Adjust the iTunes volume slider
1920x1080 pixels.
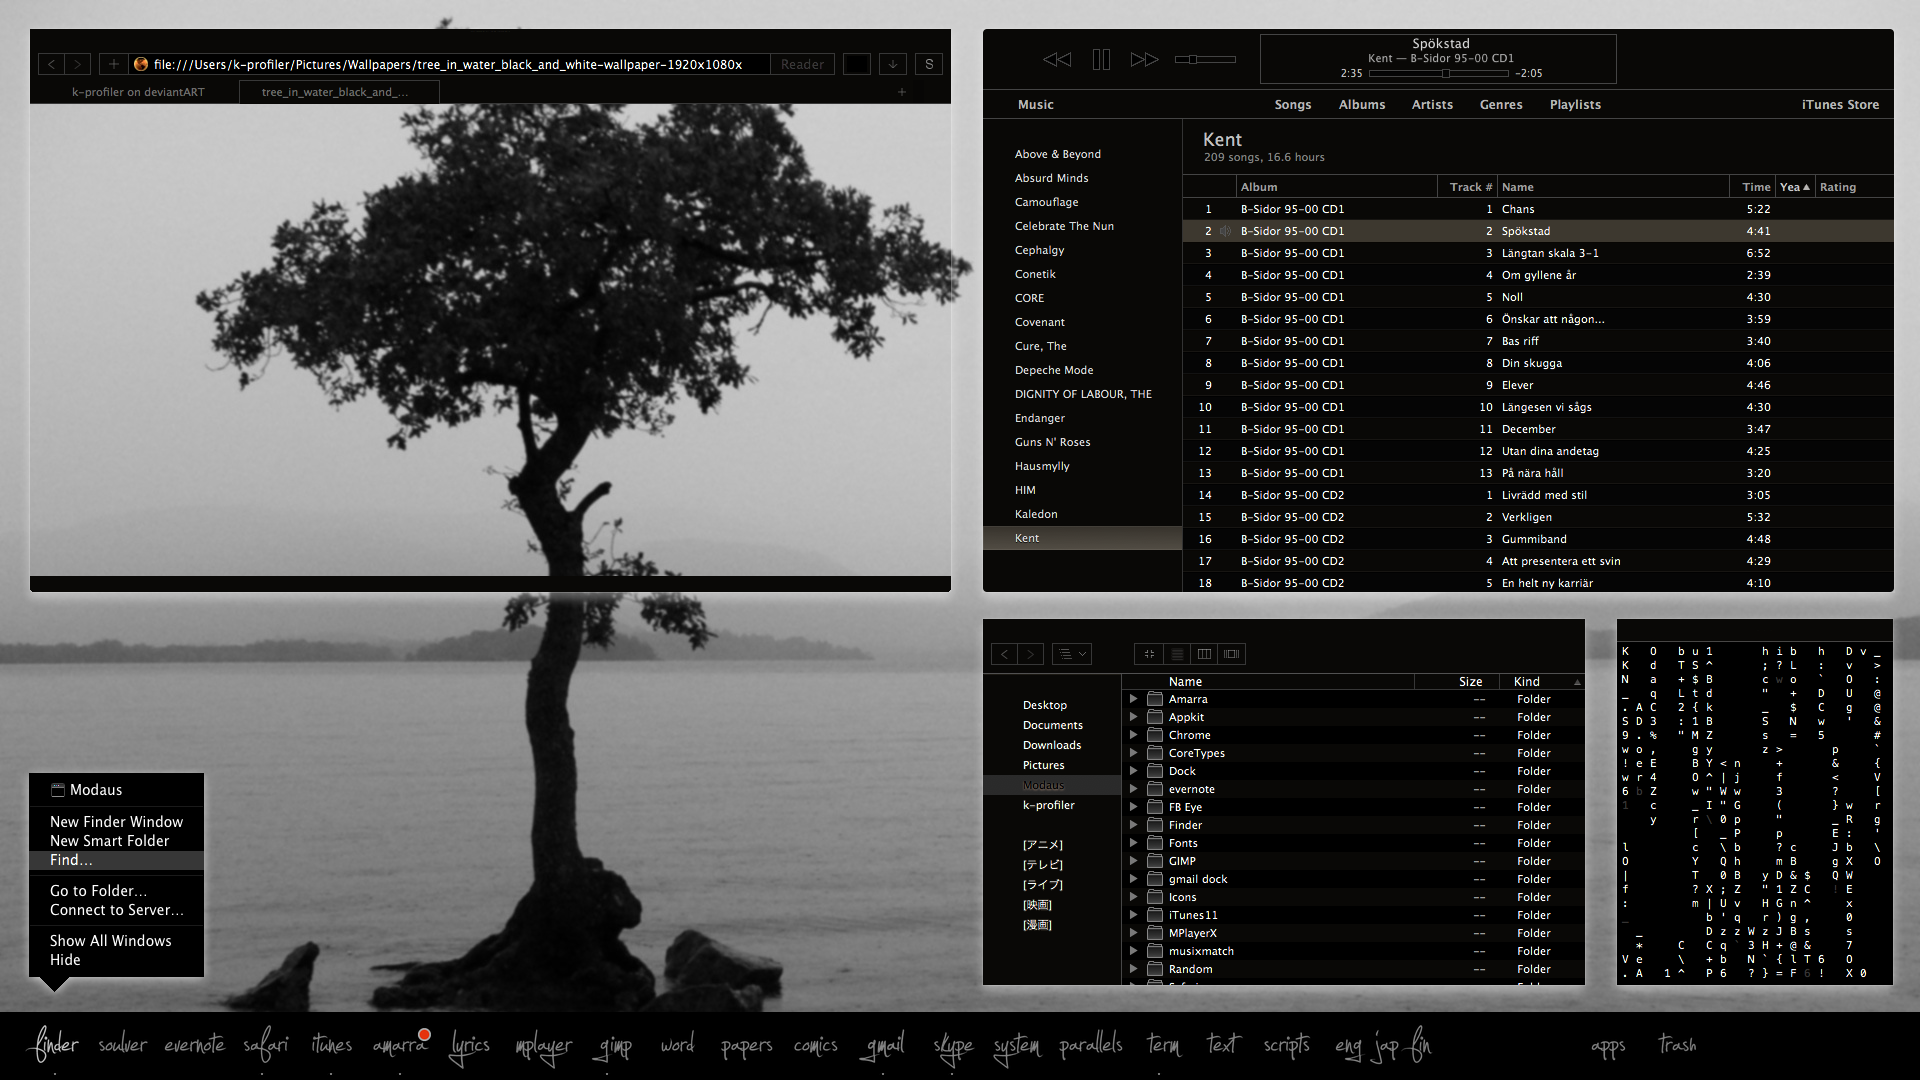point(1205,60)
